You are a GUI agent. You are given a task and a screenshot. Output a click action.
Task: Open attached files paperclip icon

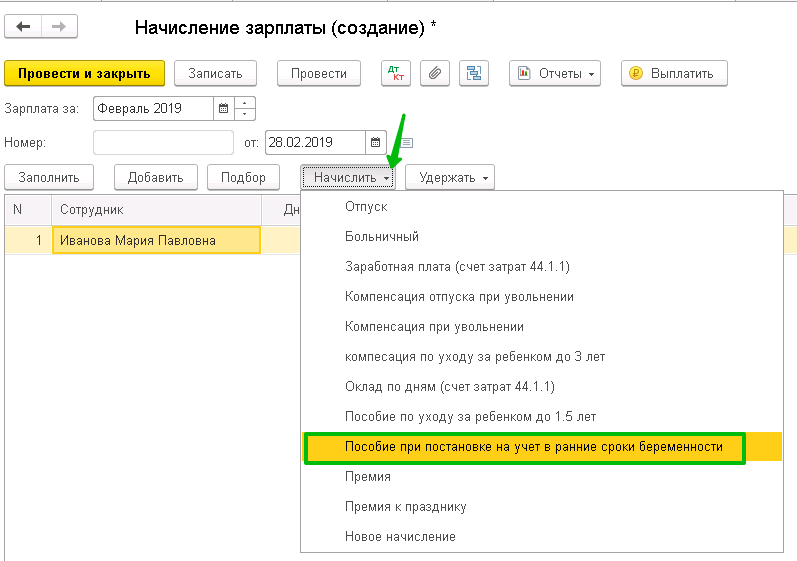click(435, 74)
